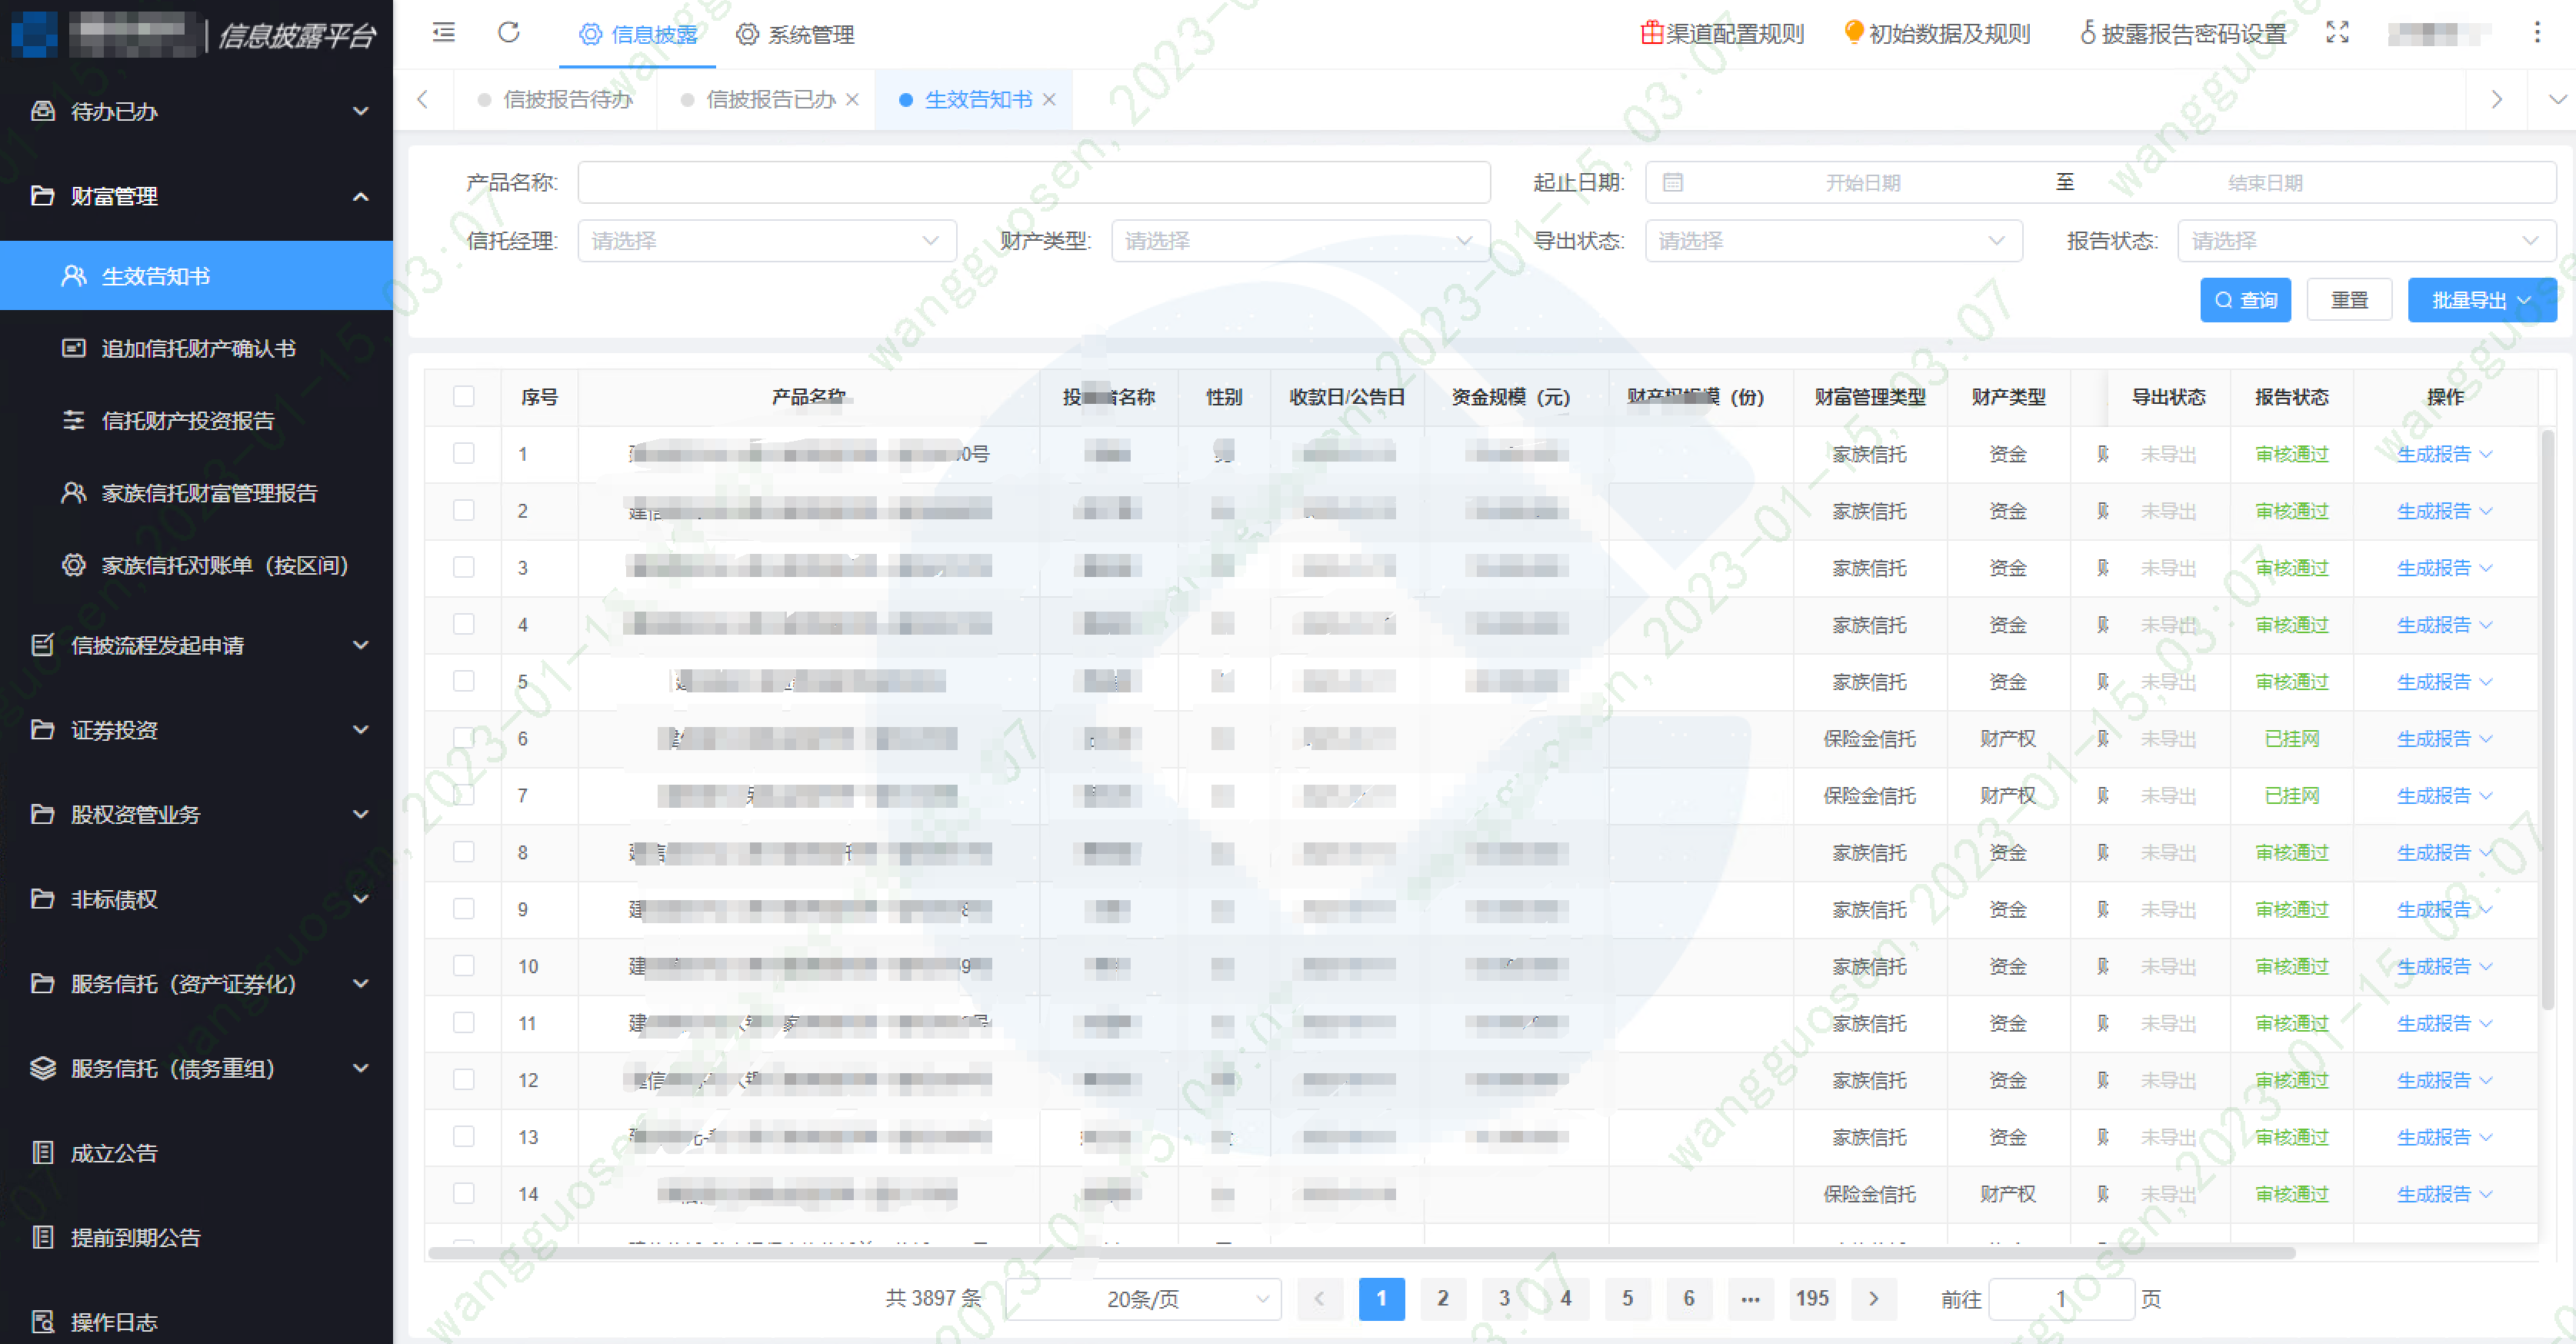Expand 待办已办 menu group
The height and width of the screenshot is (1344, 2576).
pos(197,111)
